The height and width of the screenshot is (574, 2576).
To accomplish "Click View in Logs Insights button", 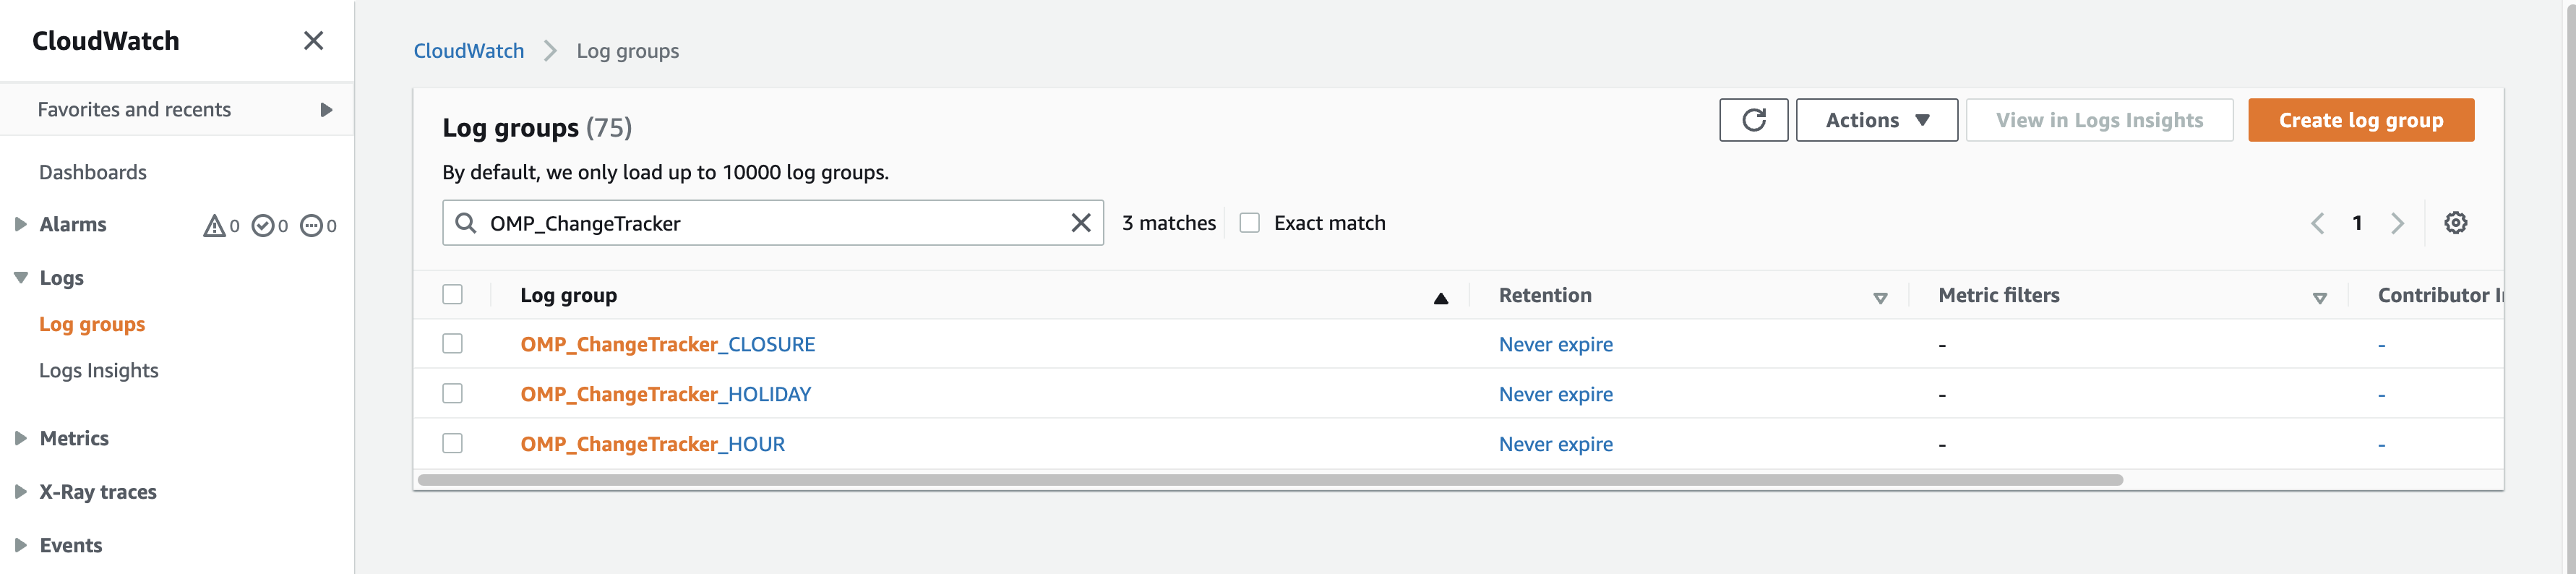I will point(2099,120).
